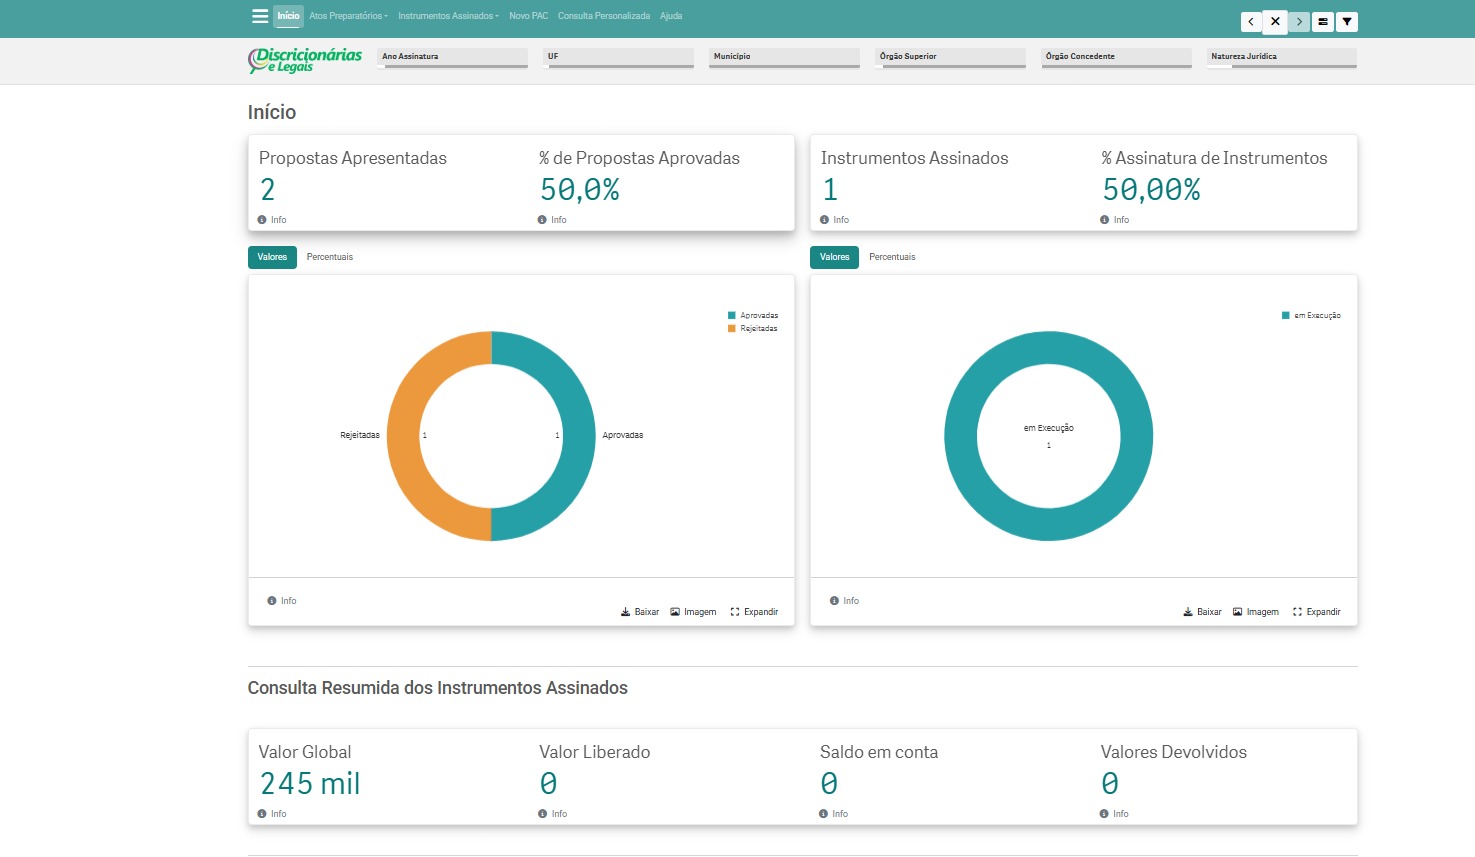Screen dimensions: 1475x857
Task: Switch the instruments chart to Percentuais
Action: 892,257
